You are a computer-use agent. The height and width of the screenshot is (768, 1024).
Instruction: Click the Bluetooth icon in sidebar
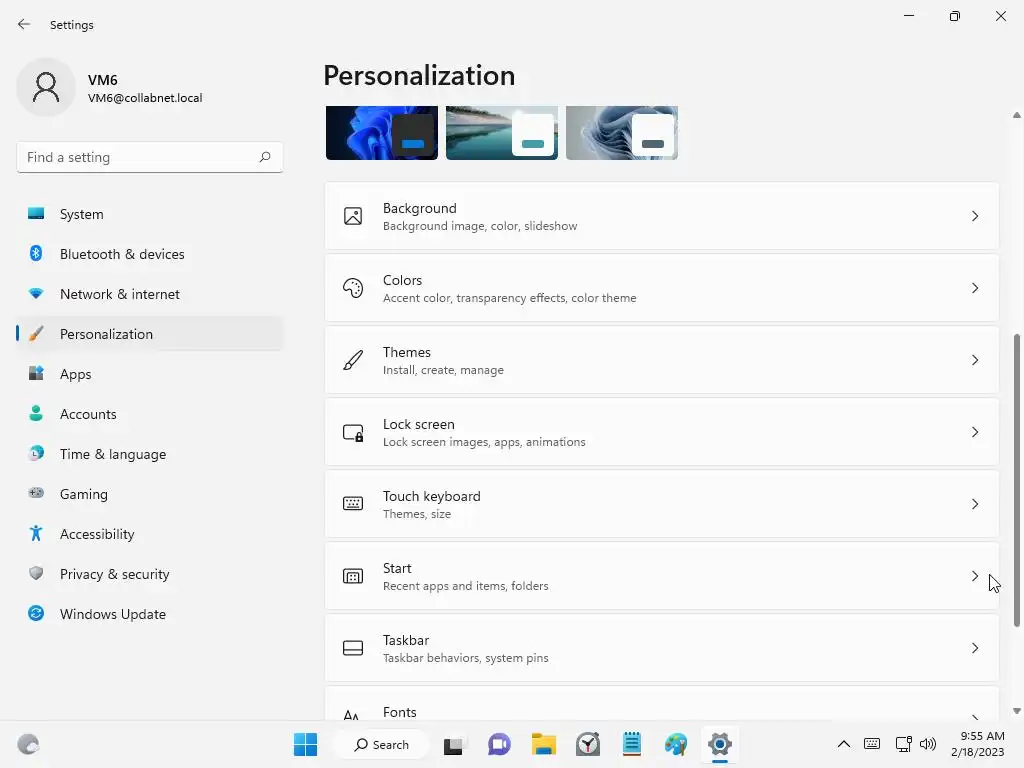(36, 253)
